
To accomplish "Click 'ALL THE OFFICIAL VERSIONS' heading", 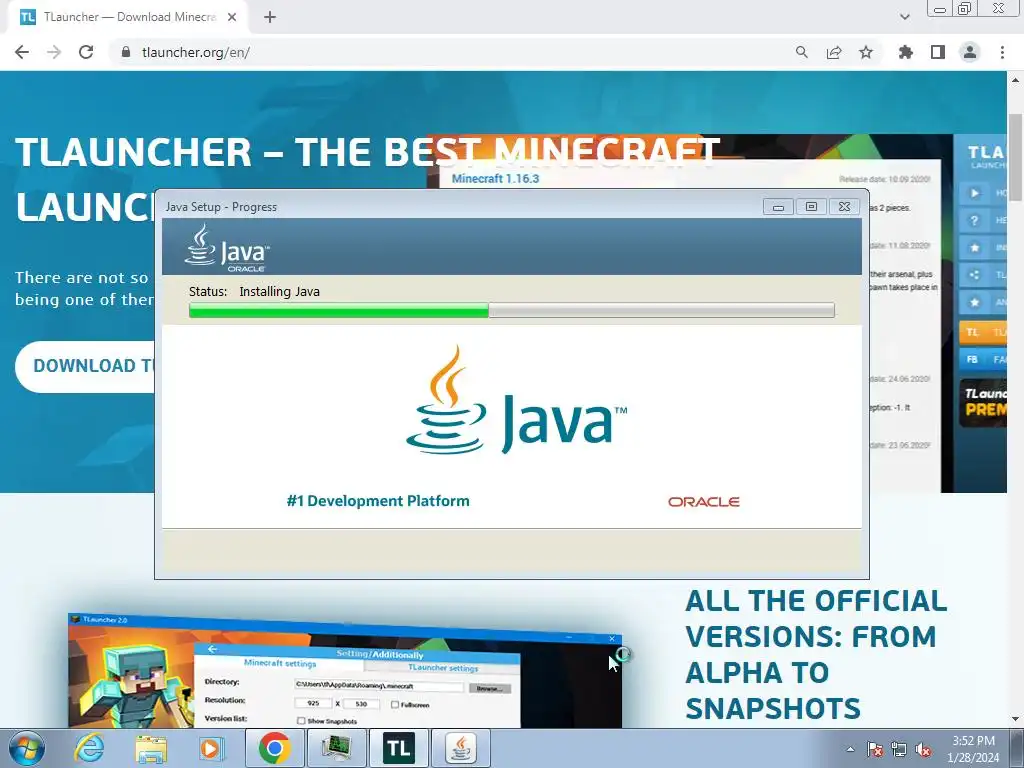I will 816,654.
